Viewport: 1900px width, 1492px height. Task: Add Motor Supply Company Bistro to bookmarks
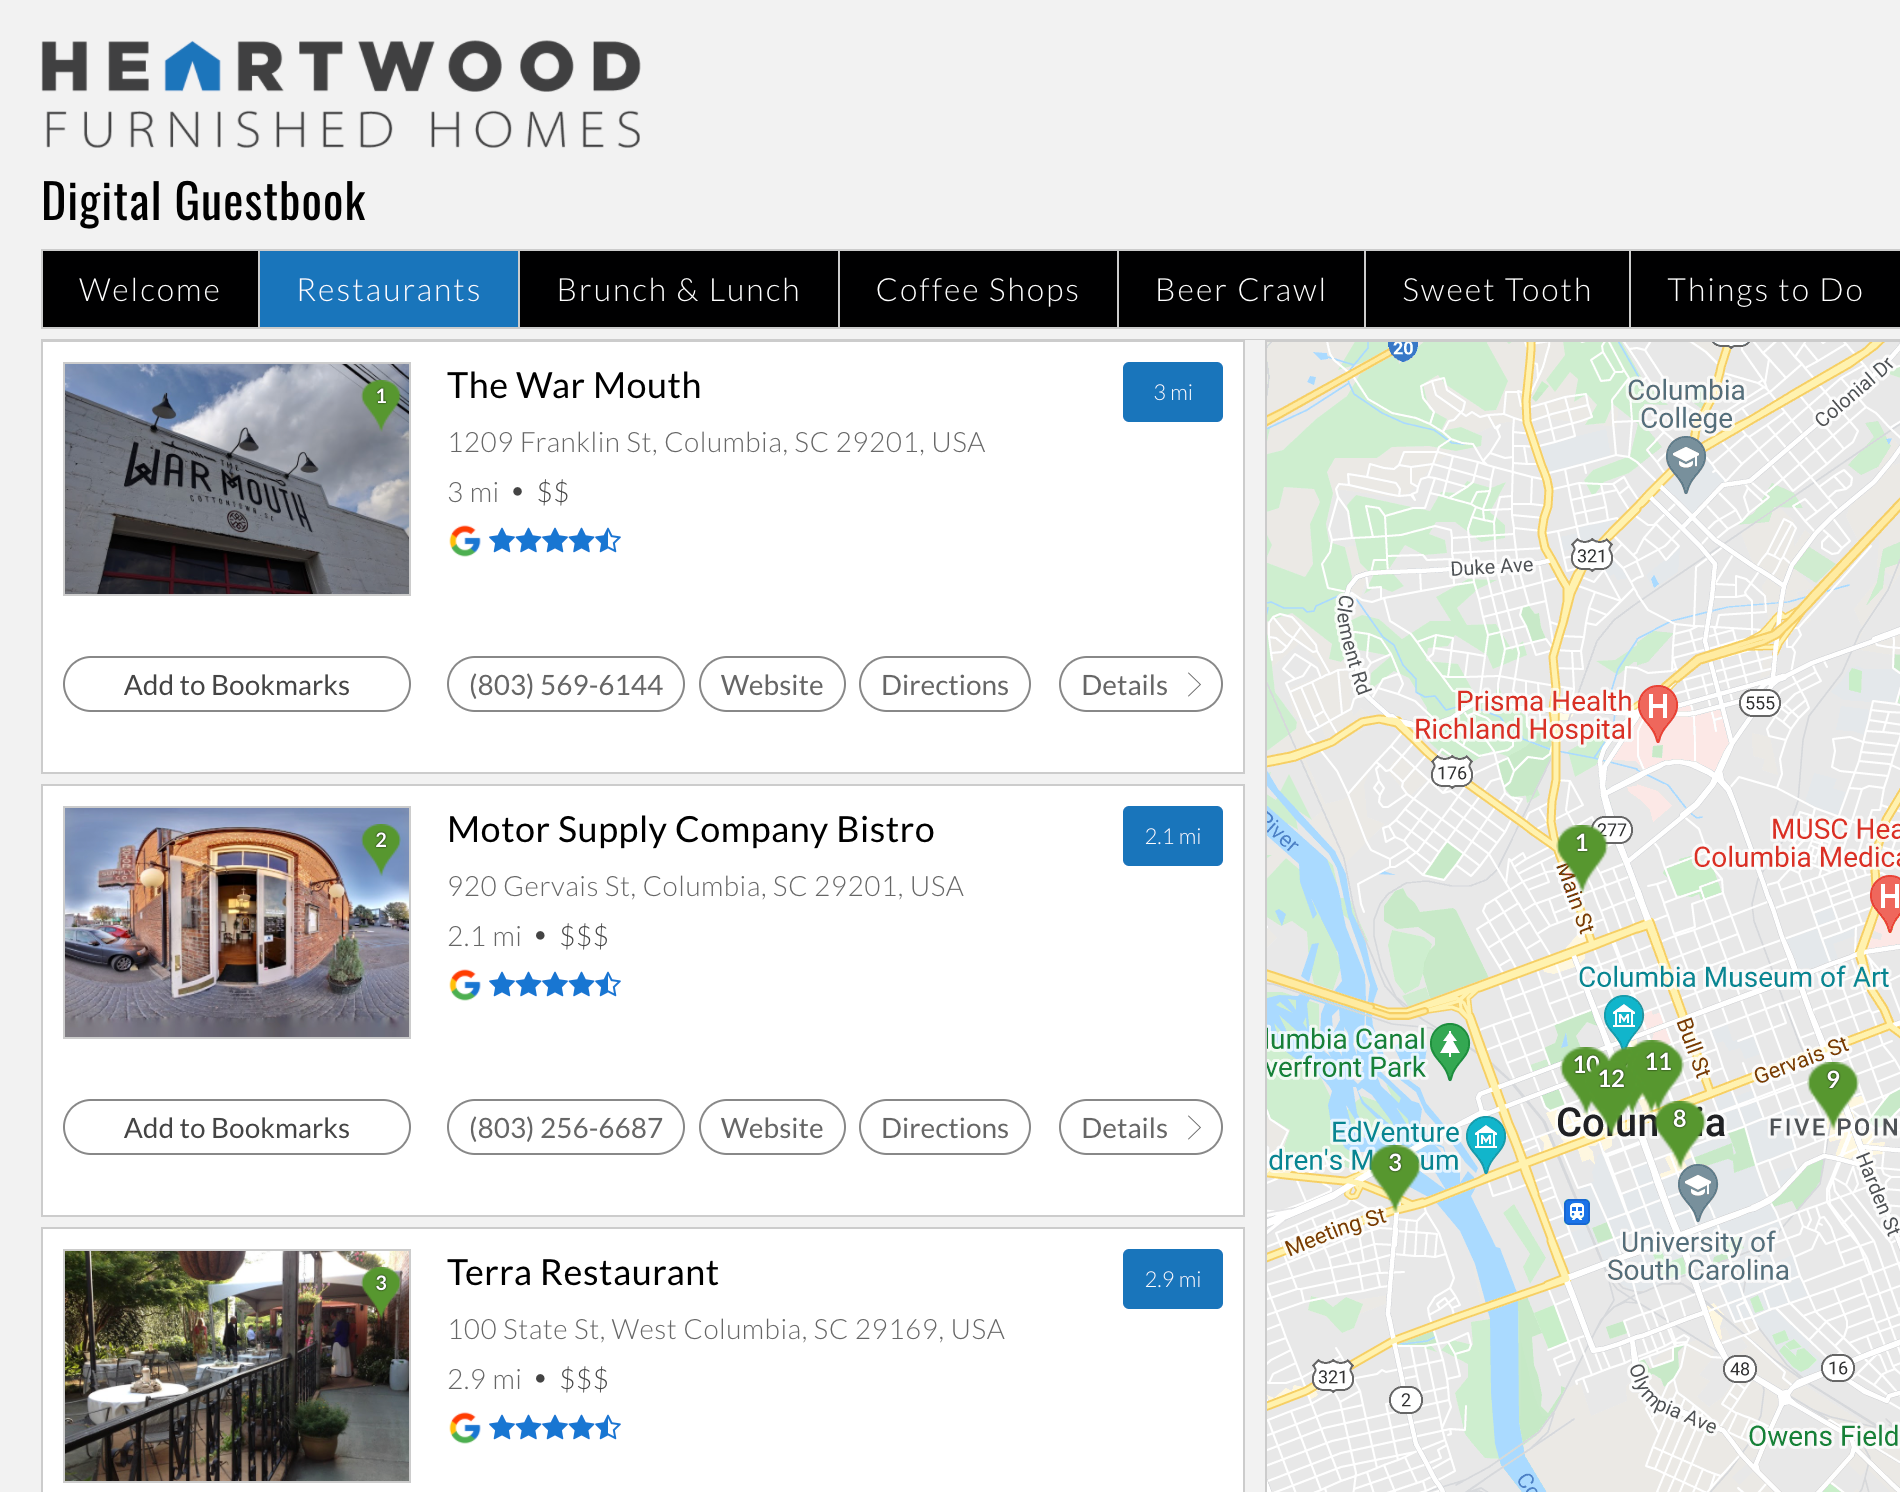point(237,1127)
